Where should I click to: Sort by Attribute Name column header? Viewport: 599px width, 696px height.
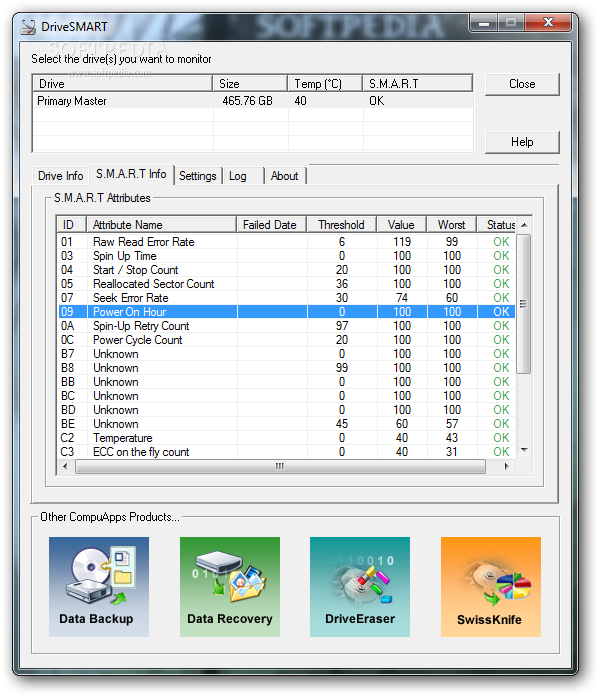[x=161, y=225]
